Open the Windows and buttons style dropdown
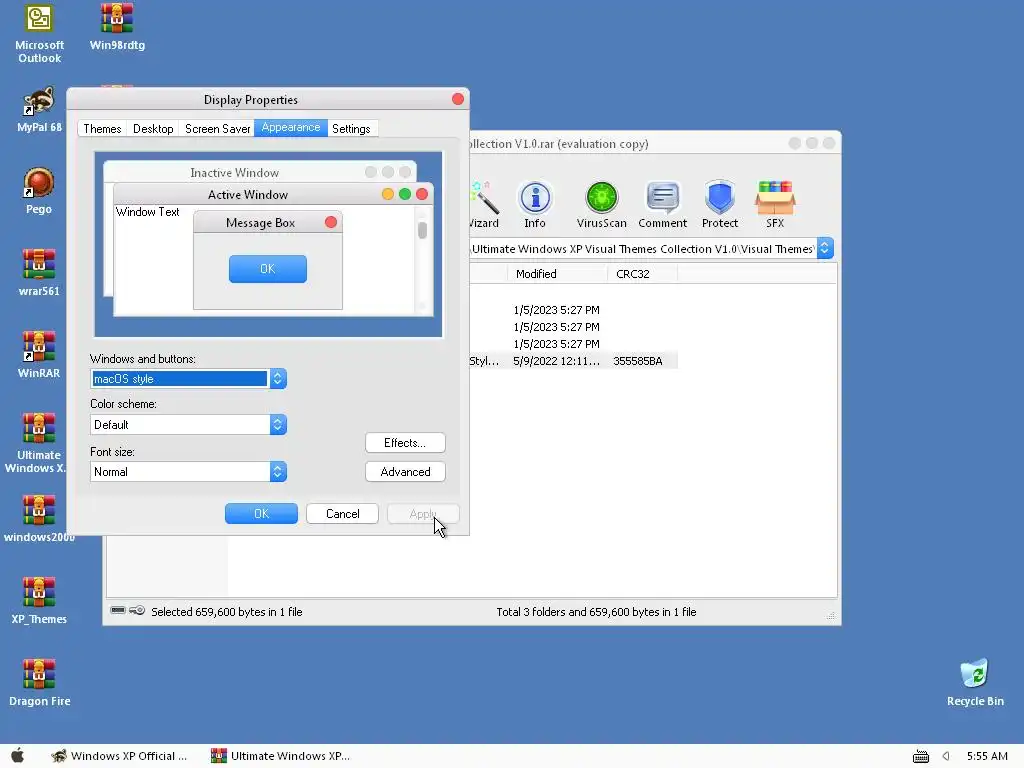This screenshot has height=768, width=1024. coord(278,379)
